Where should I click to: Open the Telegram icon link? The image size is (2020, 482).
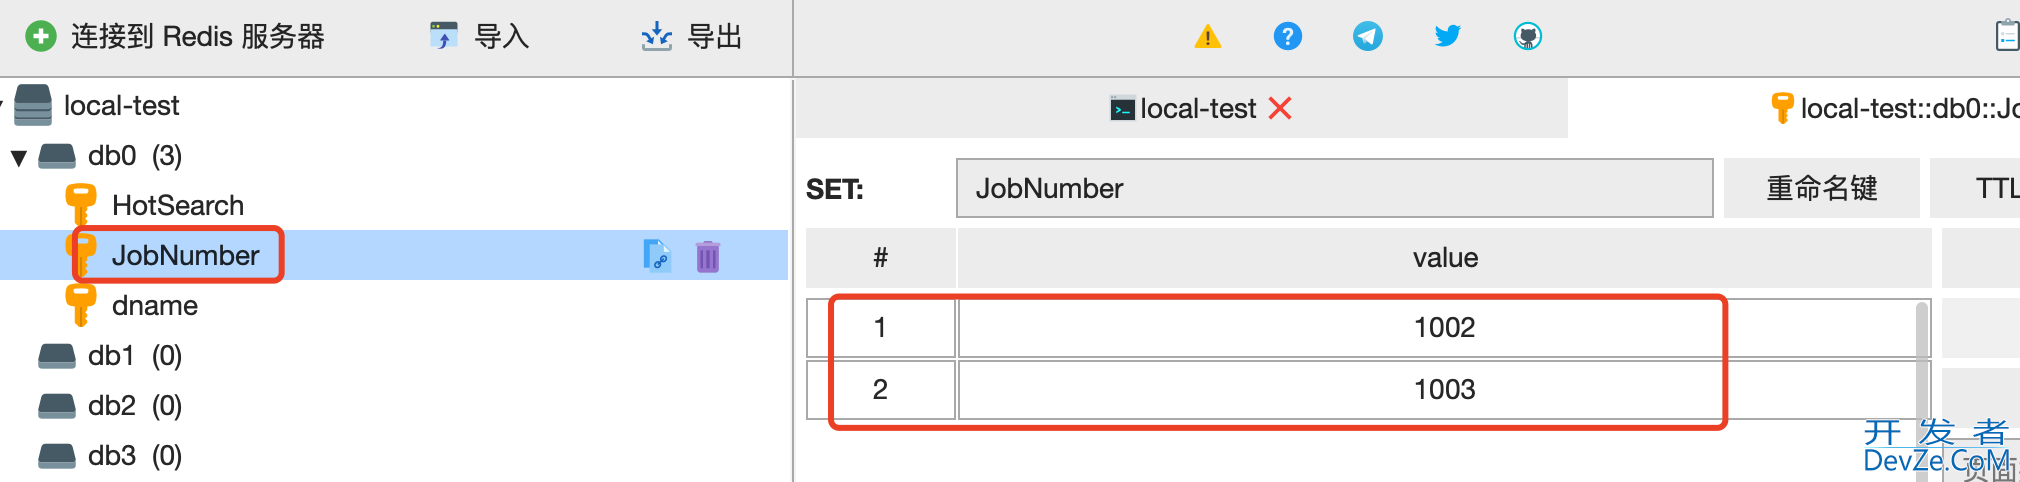[1368, 37]
